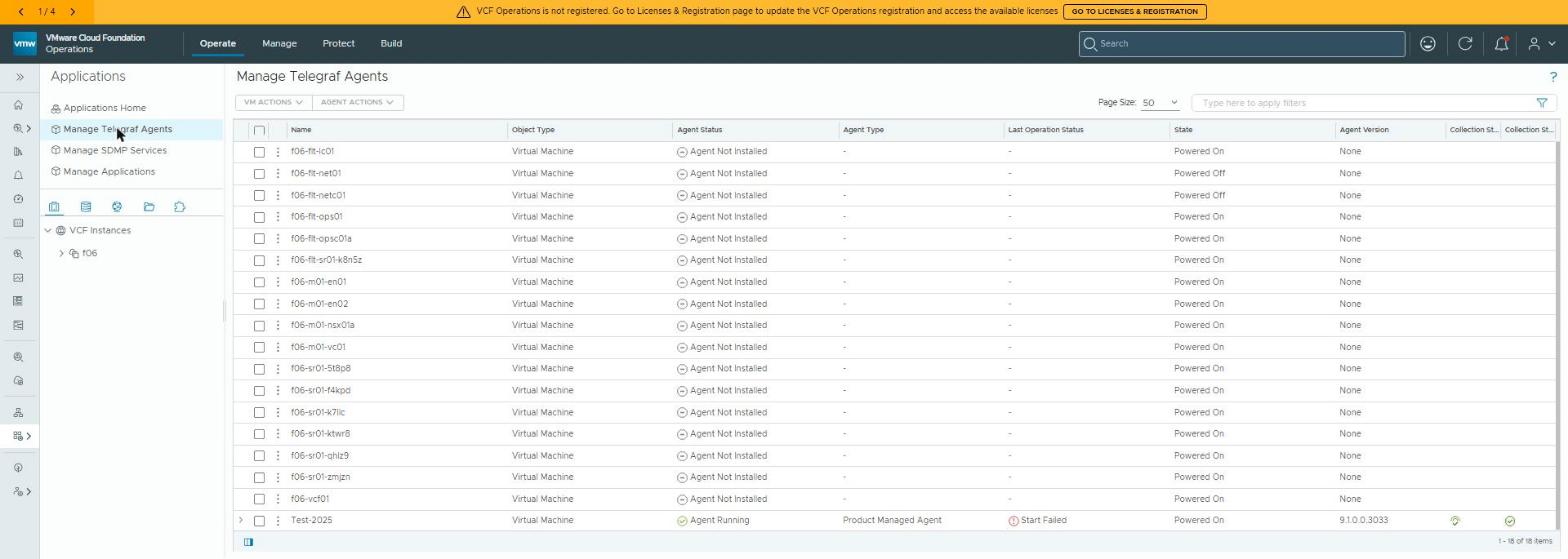Go to the next banner message arrow

coord(72,12)
